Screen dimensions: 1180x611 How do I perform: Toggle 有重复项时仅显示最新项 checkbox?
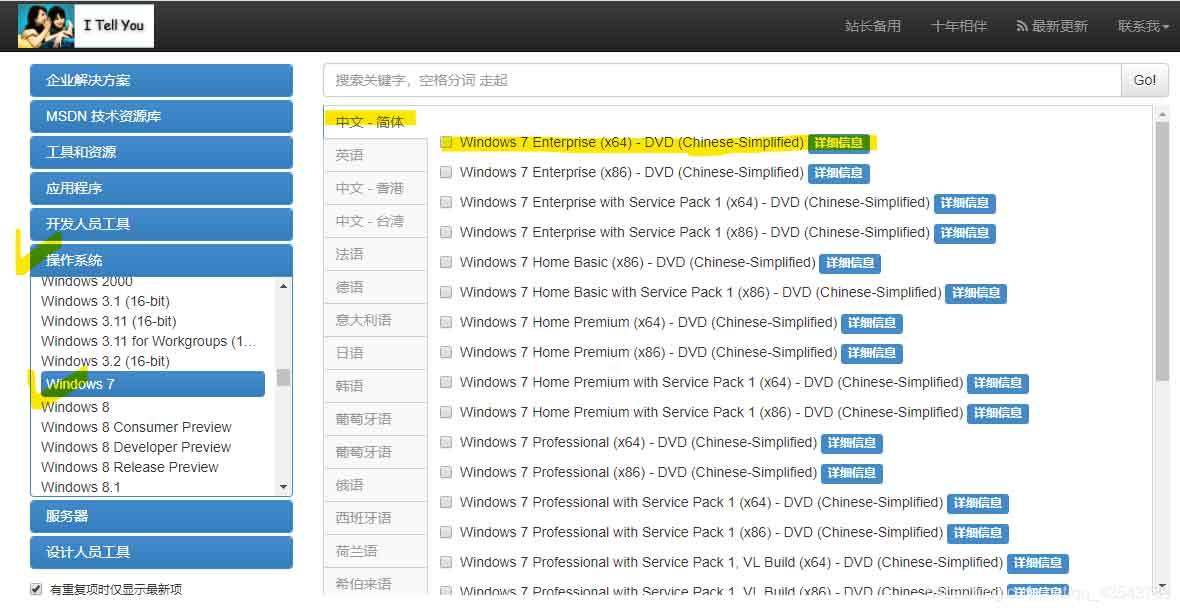(x=35, y=589)
